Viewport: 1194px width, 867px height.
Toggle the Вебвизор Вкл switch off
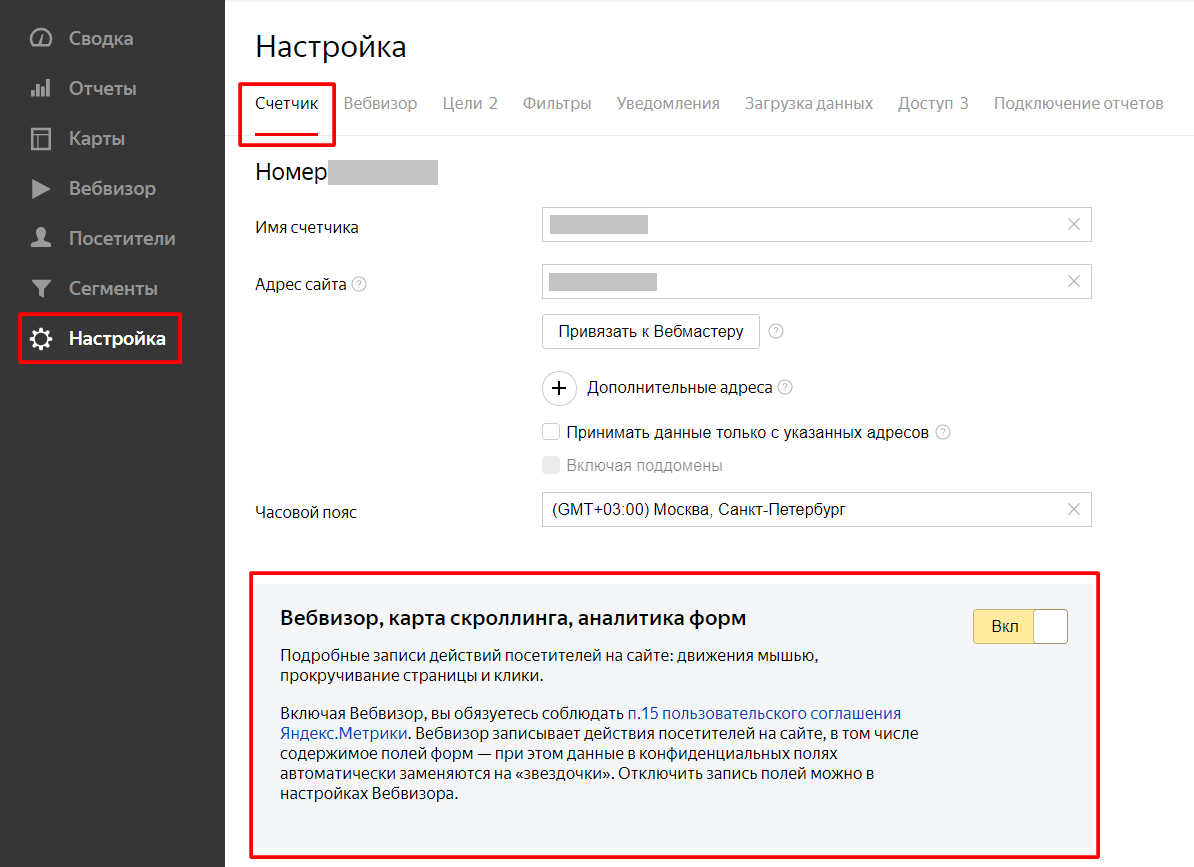tap(1020, 627)
